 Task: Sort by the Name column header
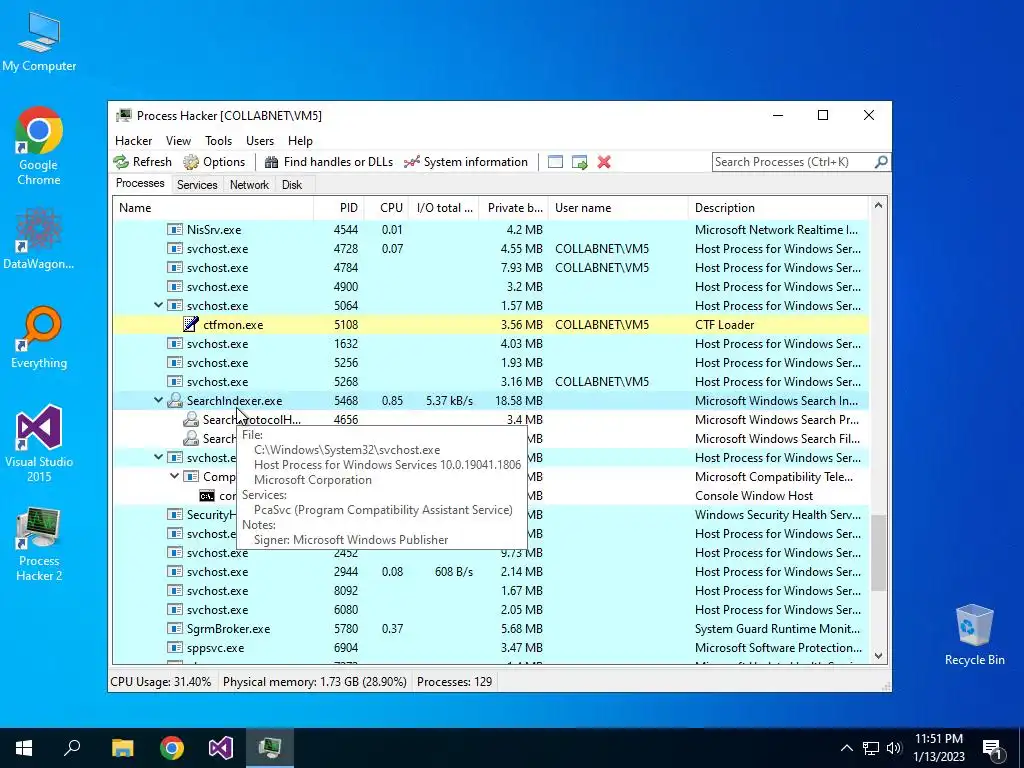[x=213, y=208]
